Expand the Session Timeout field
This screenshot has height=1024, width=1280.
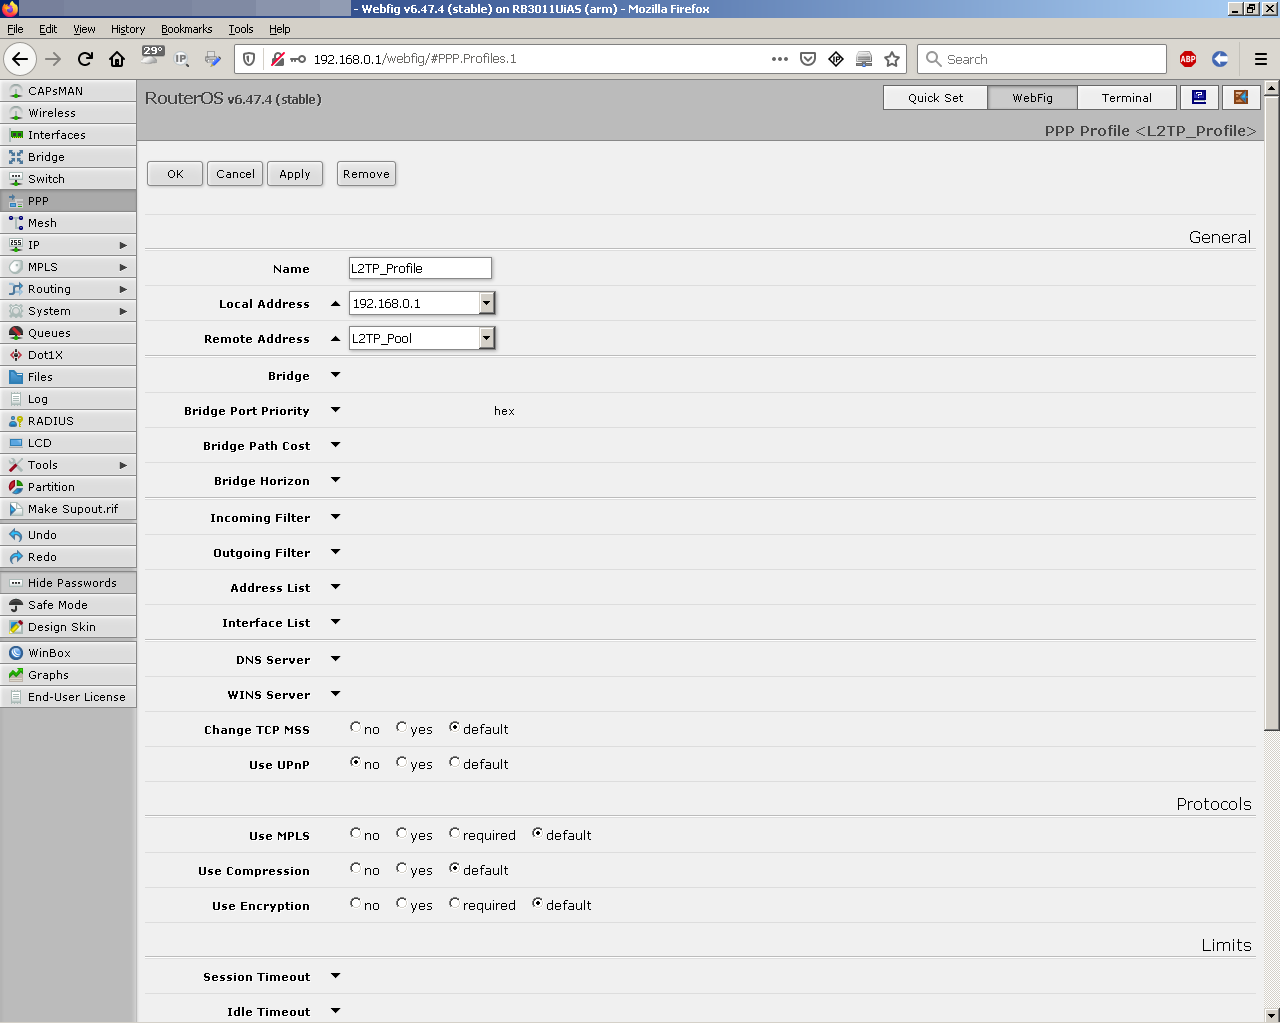(x=335, y=976)
